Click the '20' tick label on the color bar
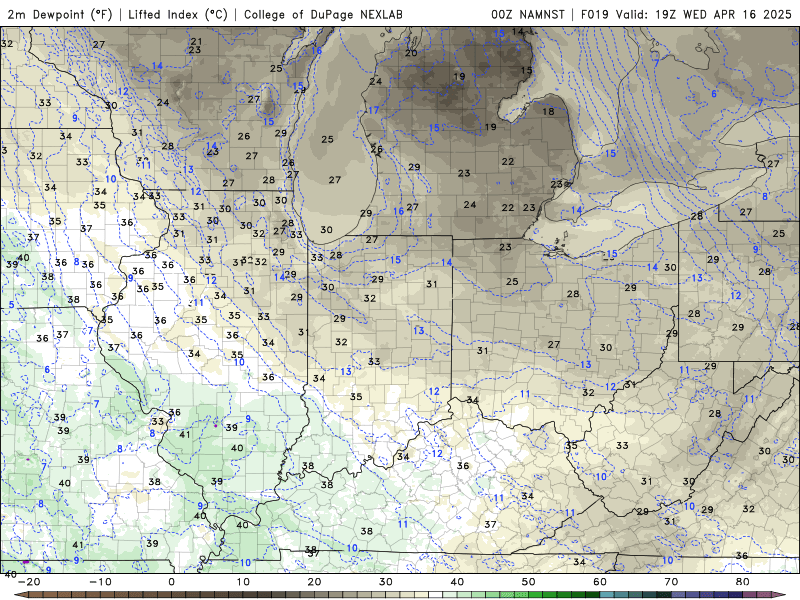The width and height of the screenshot is (800, 600). point(314,582)
